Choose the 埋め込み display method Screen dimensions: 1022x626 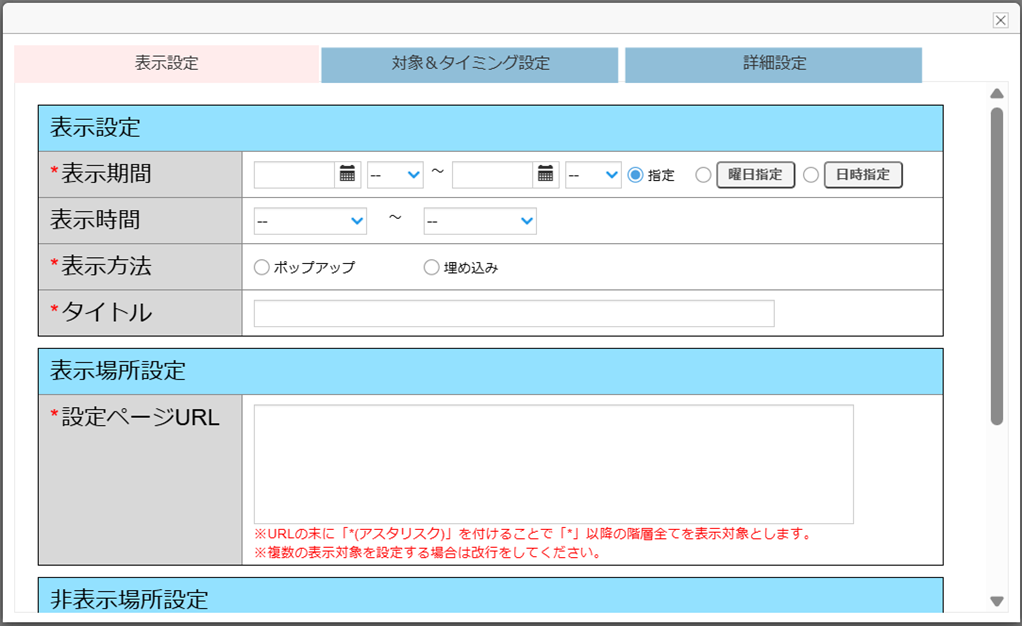pos(431,267)
